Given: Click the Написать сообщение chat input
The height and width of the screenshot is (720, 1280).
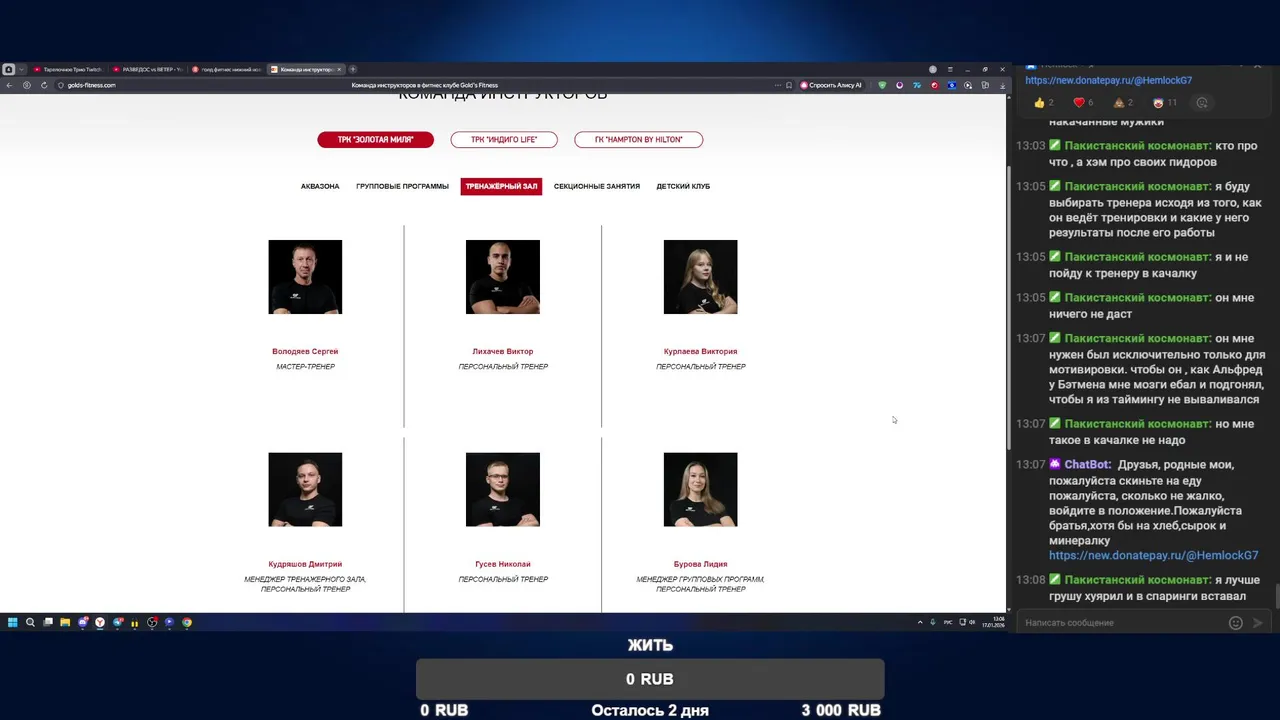Looking at the screenshot, I should click(x=1120, y=622).
